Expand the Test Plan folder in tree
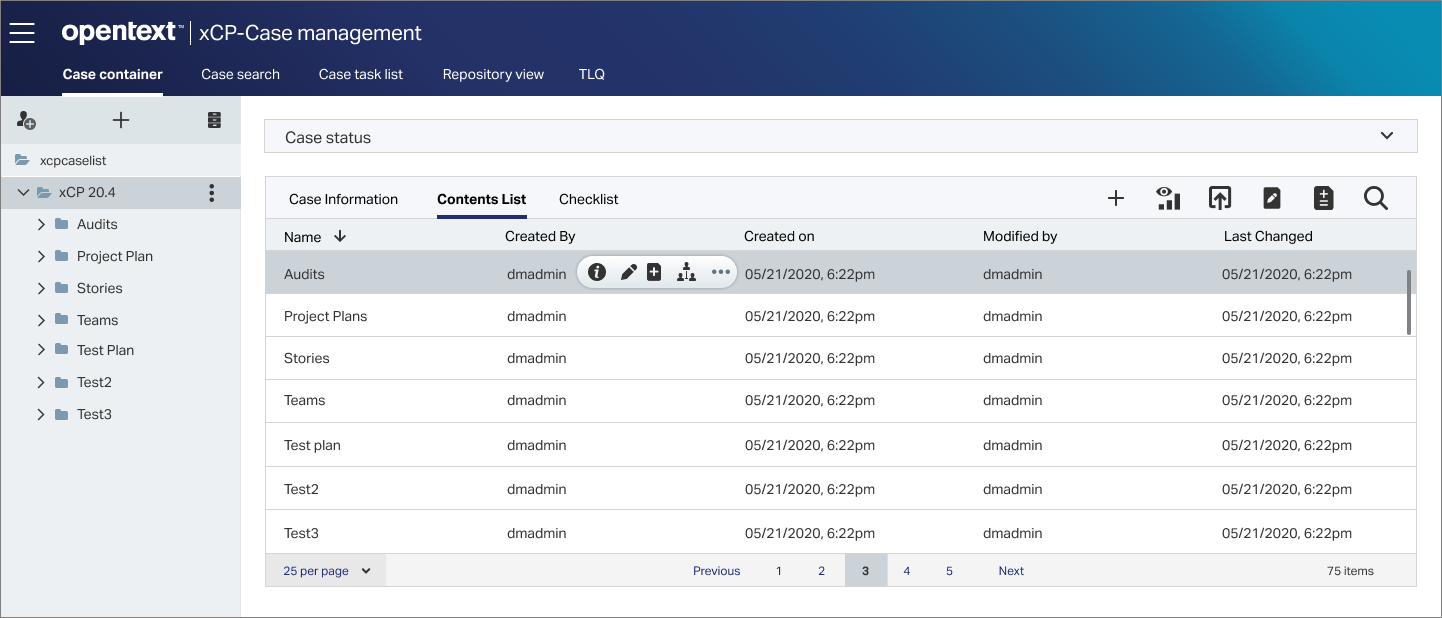Screen dimensions: 1442x618 click(x=41, y=350)
